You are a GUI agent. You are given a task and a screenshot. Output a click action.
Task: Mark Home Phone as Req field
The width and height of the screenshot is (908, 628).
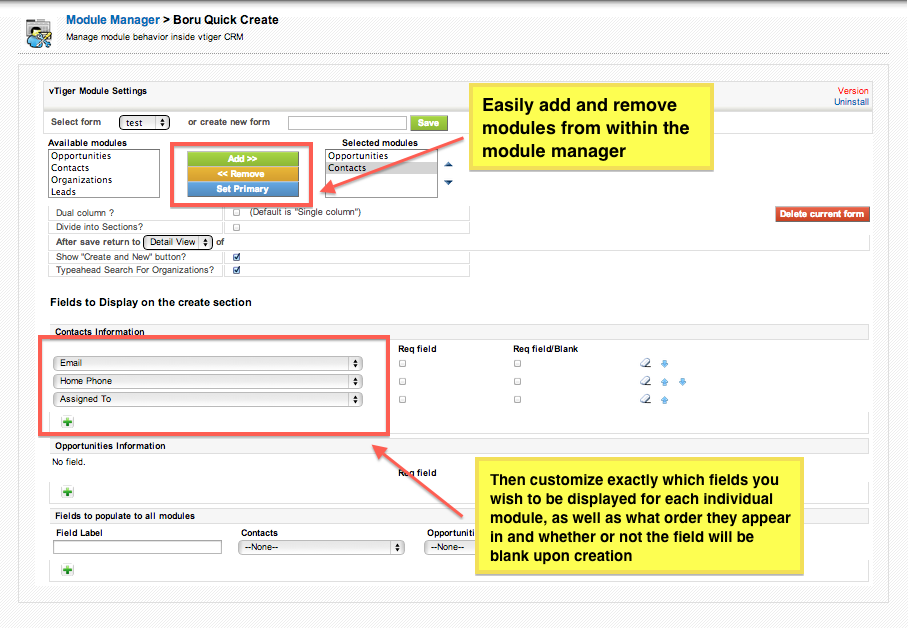point(402,382)
